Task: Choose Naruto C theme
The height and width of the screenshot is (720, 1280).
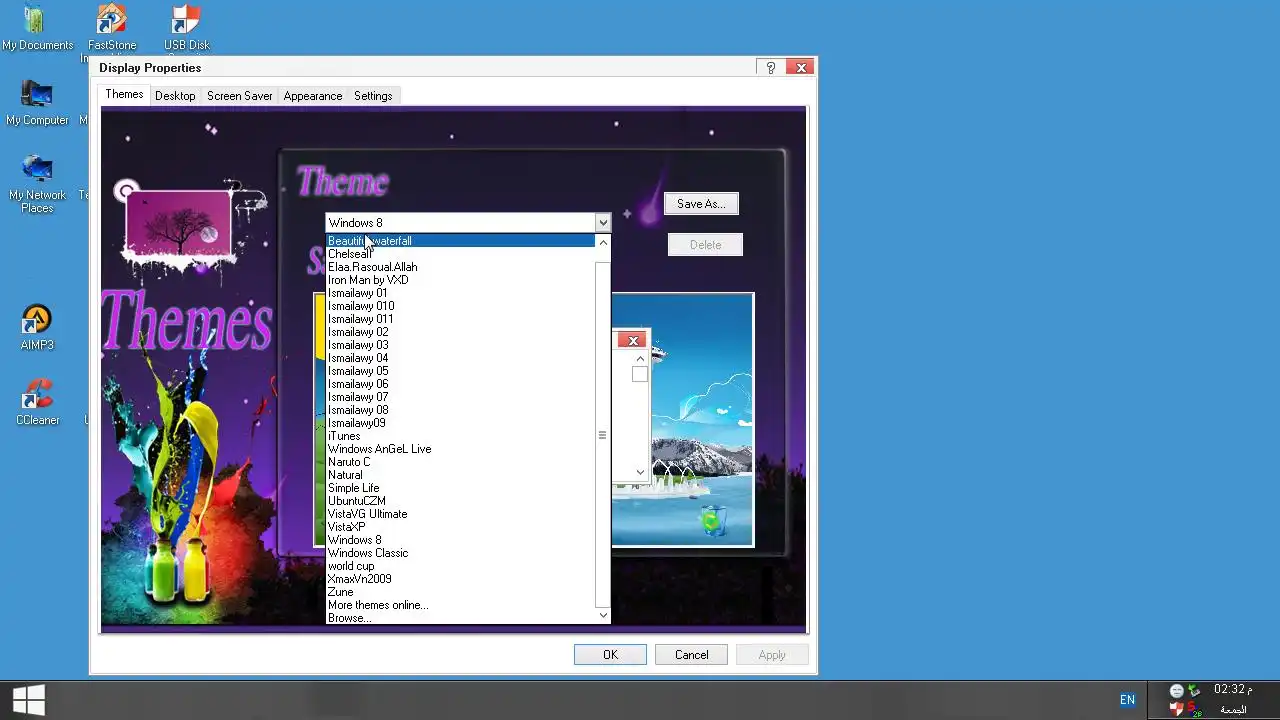Action: tap(461, 462)
